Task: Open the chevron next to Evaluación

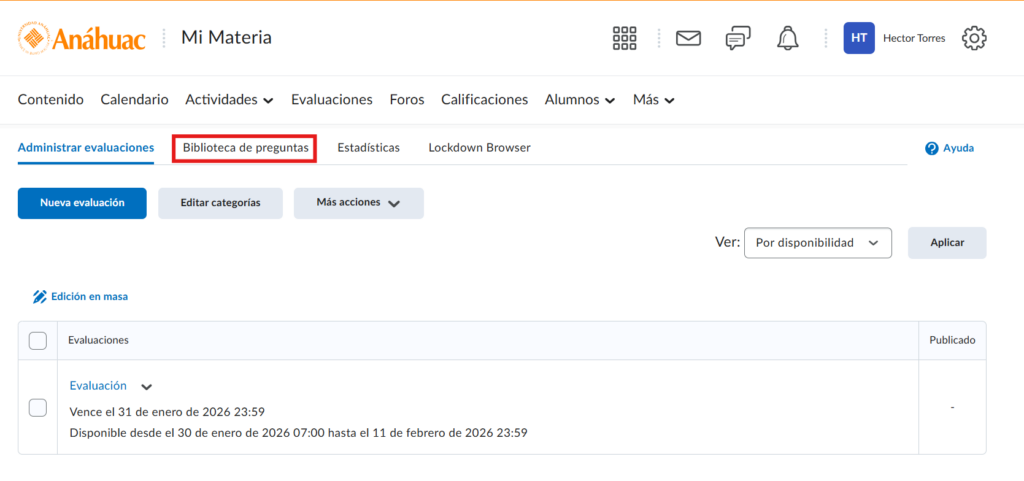Action: click(x=147, y=387)
